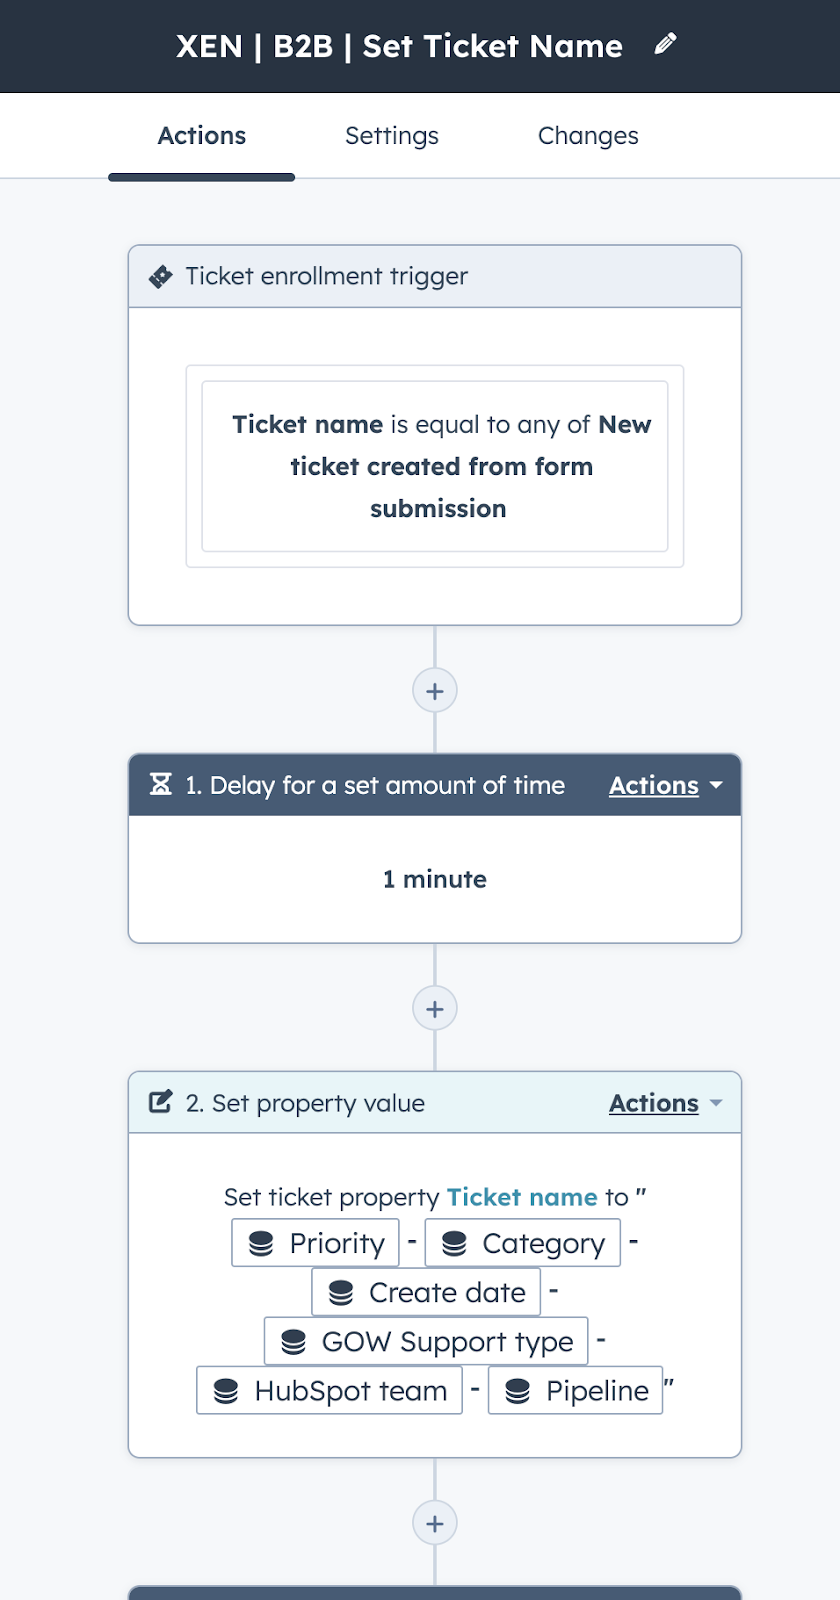This screenshot has width=840, height=1600.
Task: Open Actions dropdown on the delay step
Action: click(665, 786)
